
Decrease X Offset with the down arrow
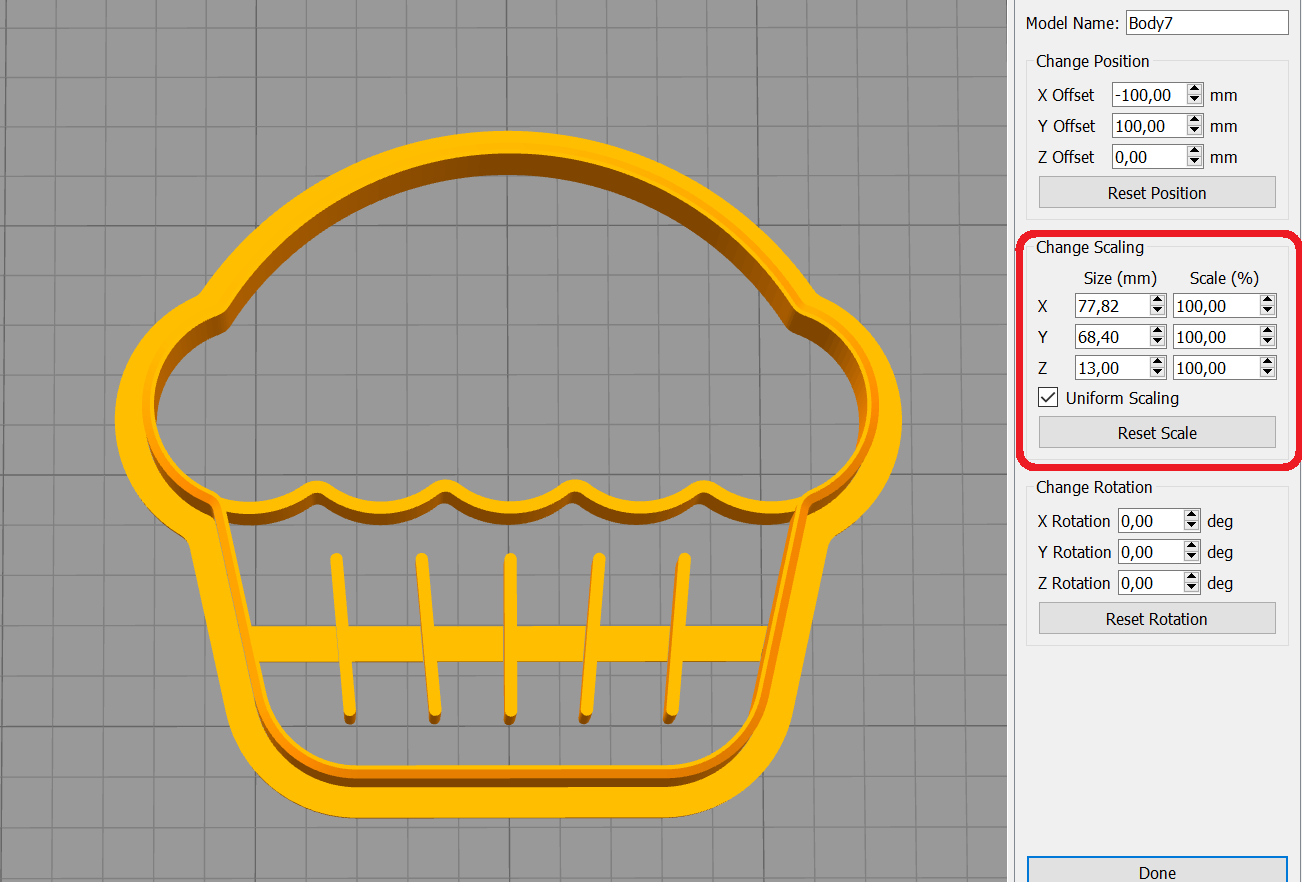click(x=1195, y=101)
